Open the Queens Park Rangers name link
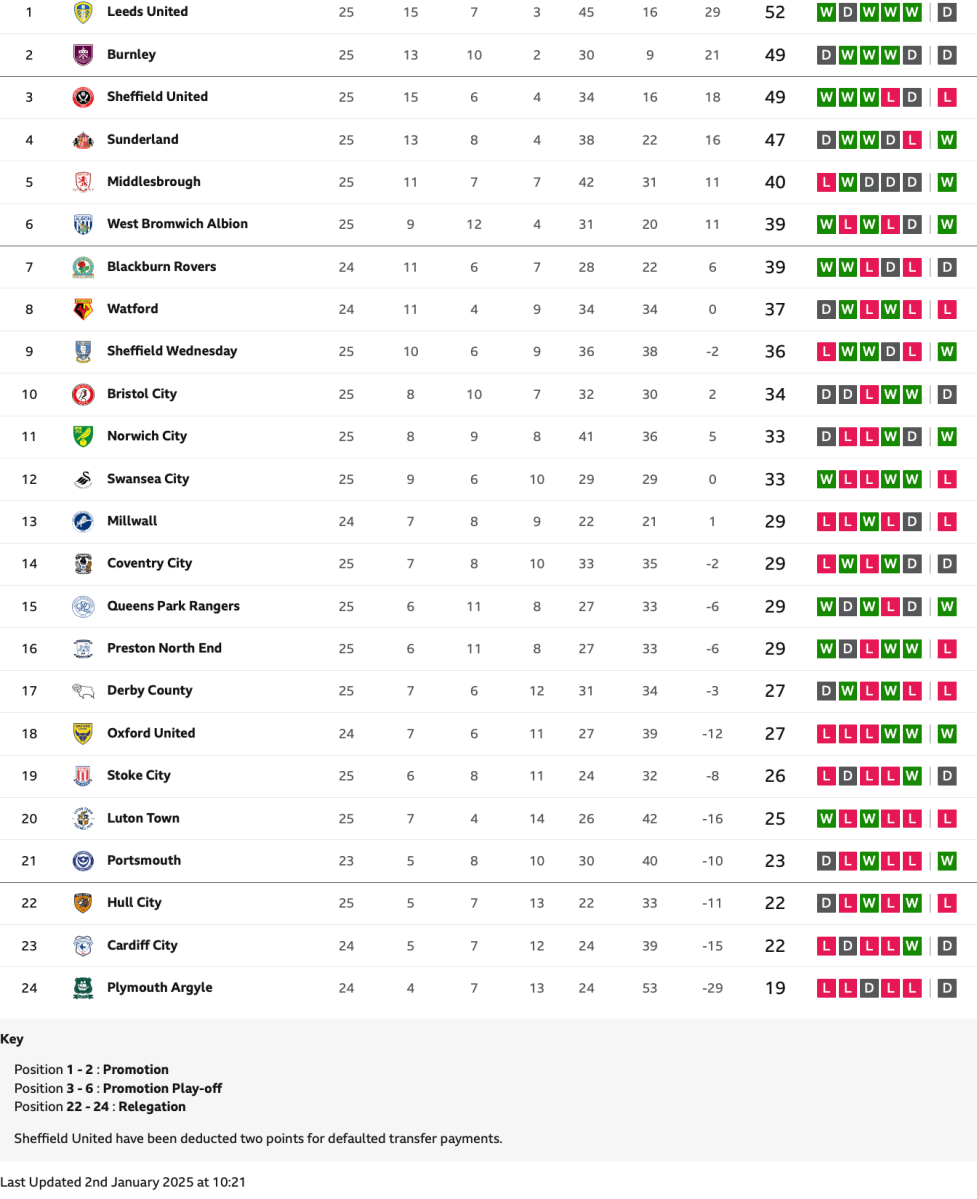977x1199 pixels. tap(173, 606)
